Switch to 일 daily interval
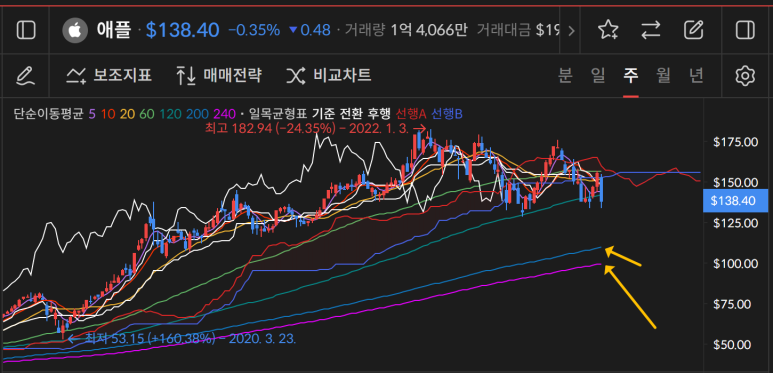Image resolution: width=773 pixels, height=373 pixels. point(598,75)
